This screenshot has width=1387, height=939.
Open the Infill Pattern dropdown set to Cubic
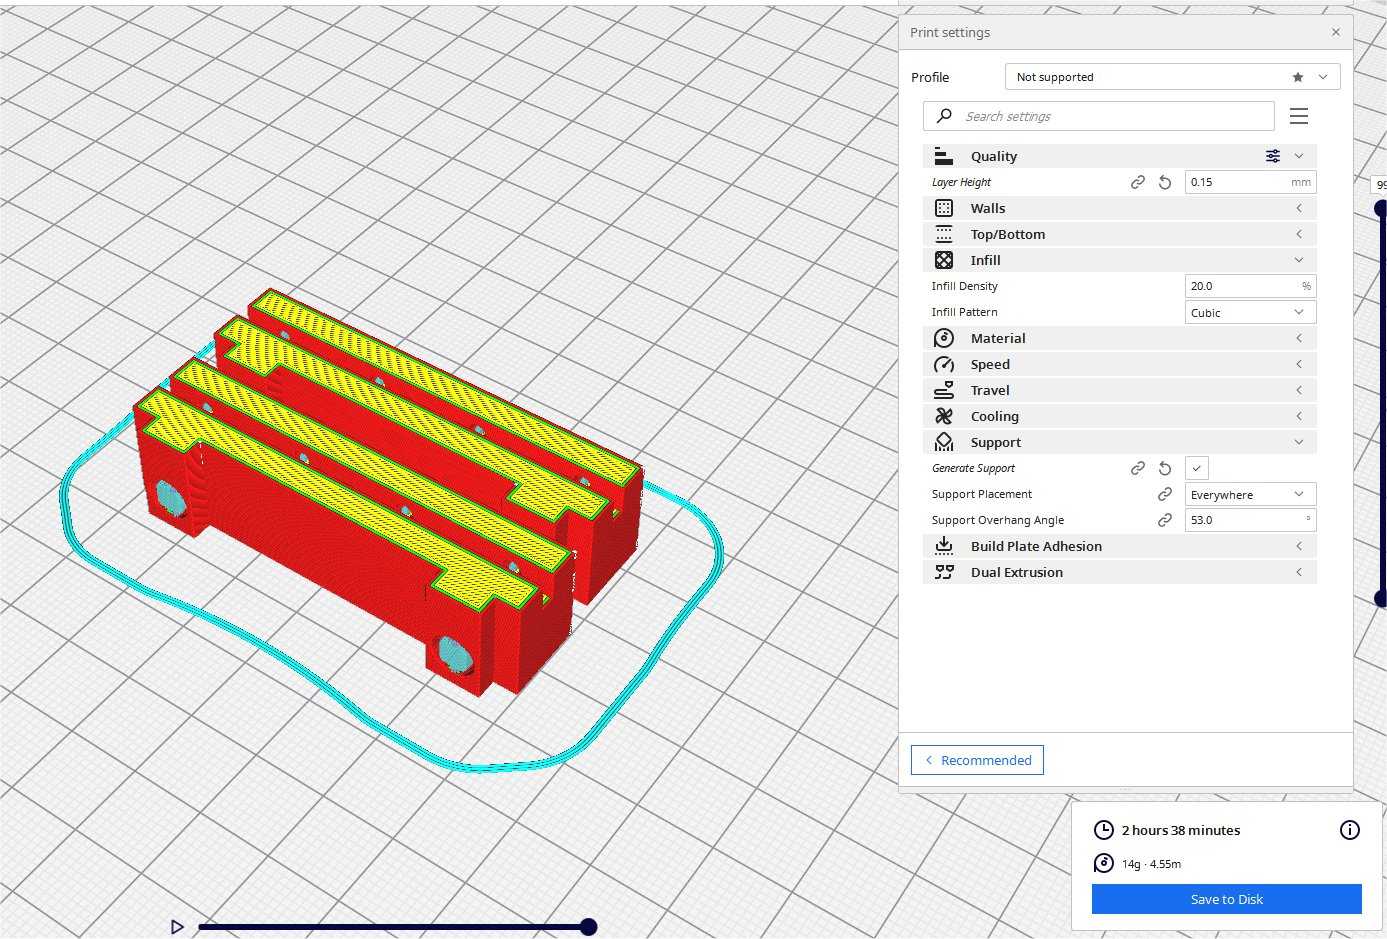tap(1250, 312)
